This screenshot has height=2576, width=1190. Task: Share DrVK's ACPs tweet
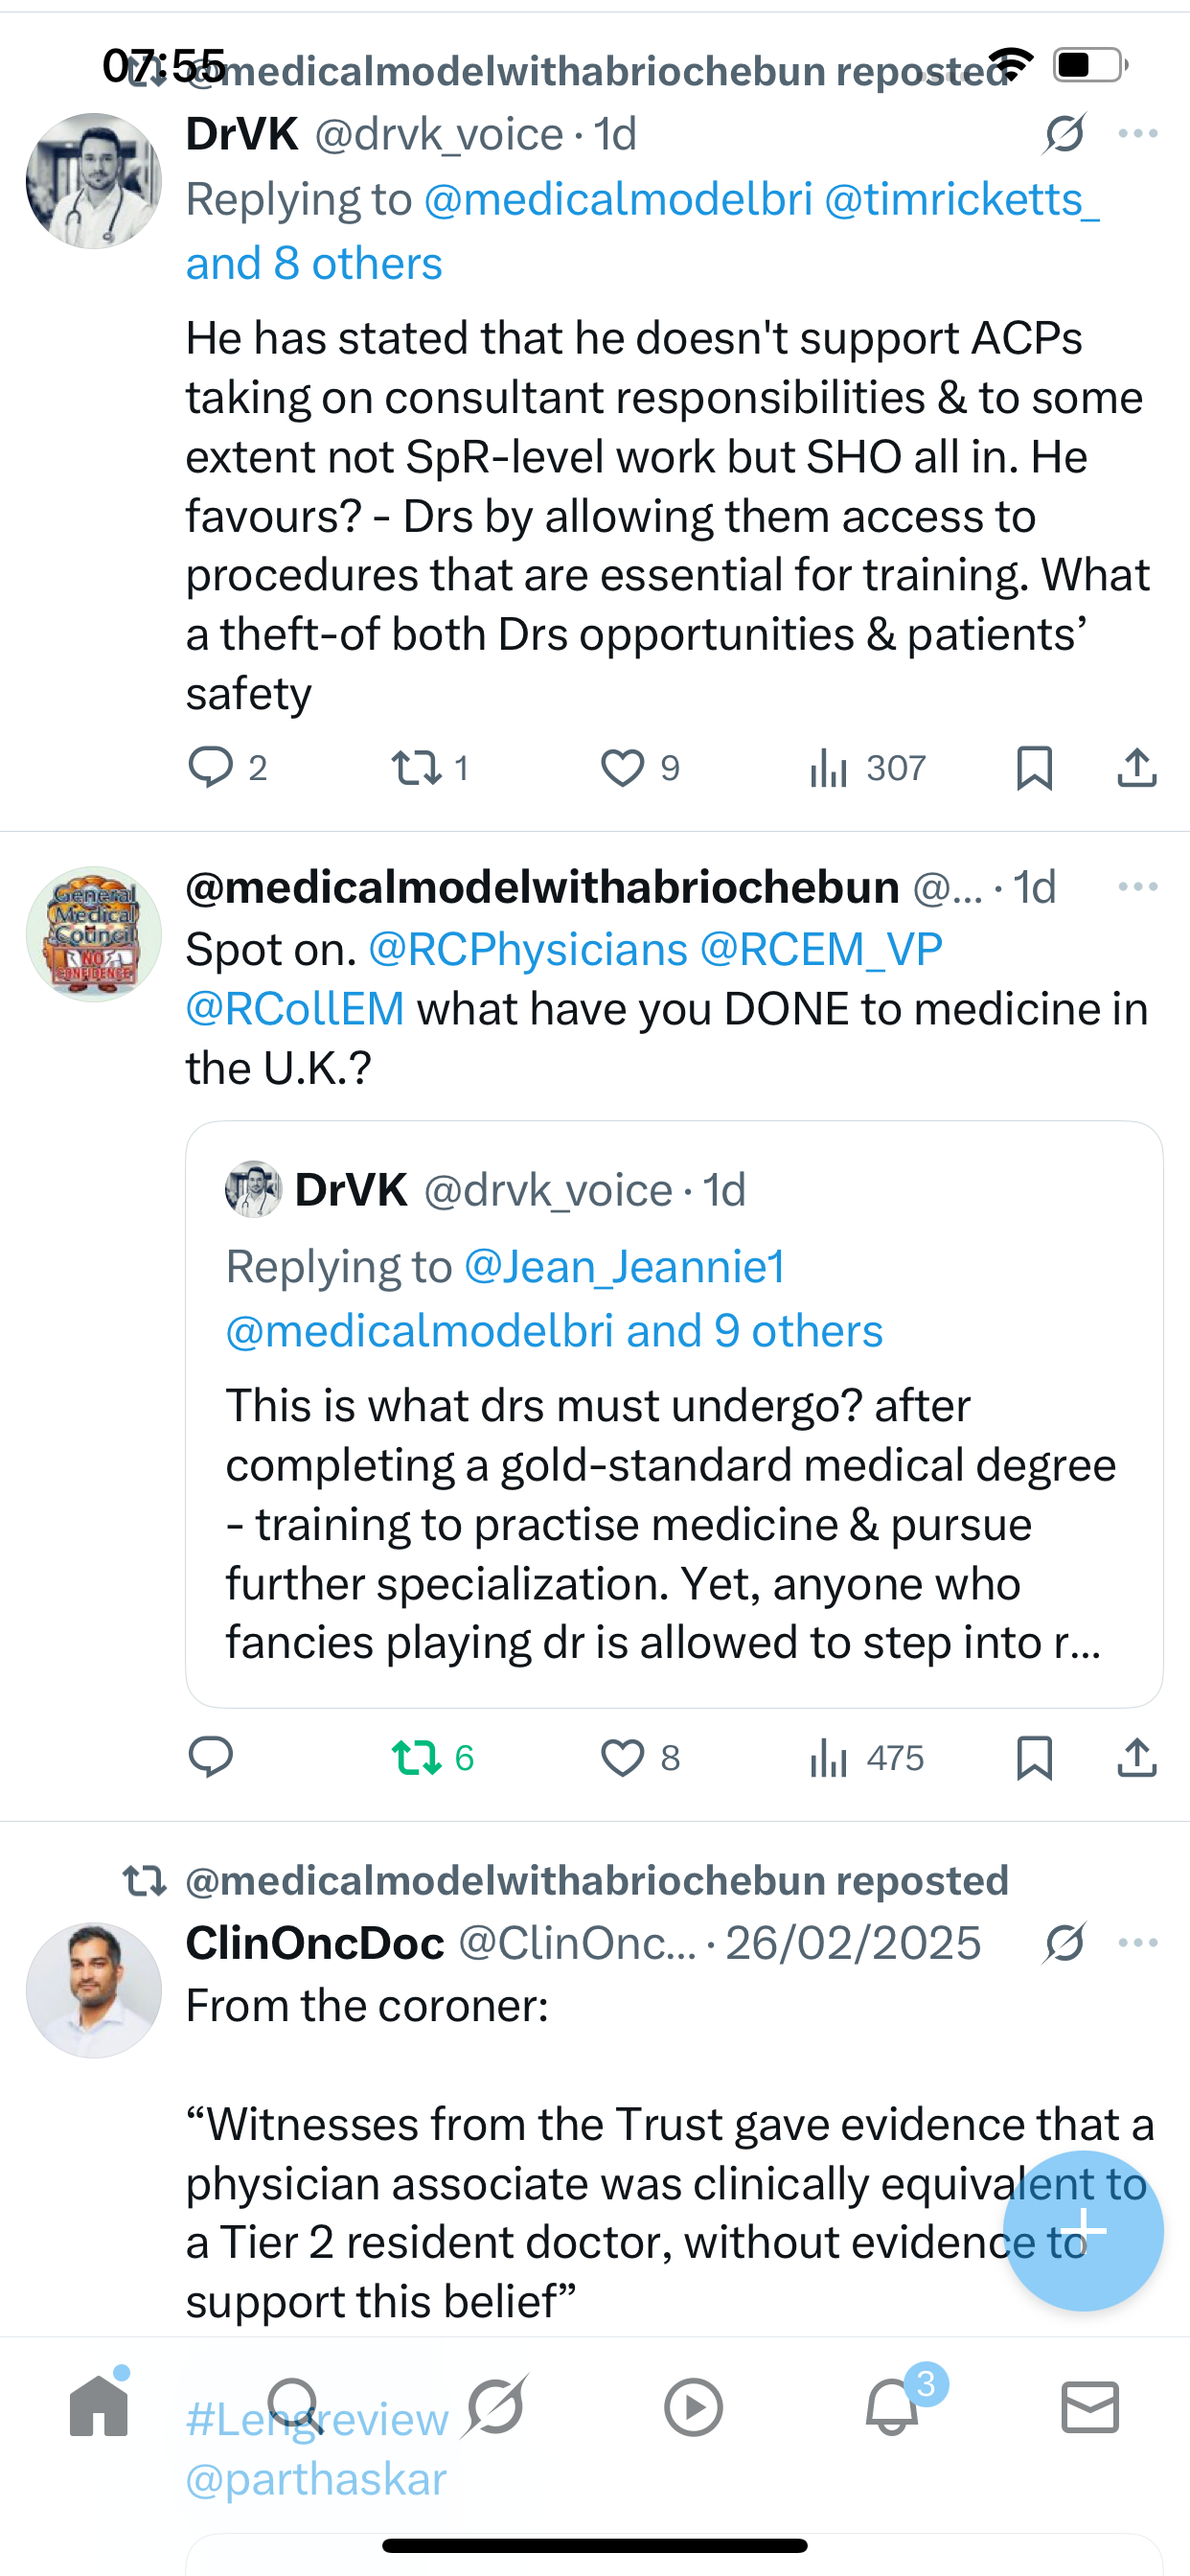click(1137, 768)
